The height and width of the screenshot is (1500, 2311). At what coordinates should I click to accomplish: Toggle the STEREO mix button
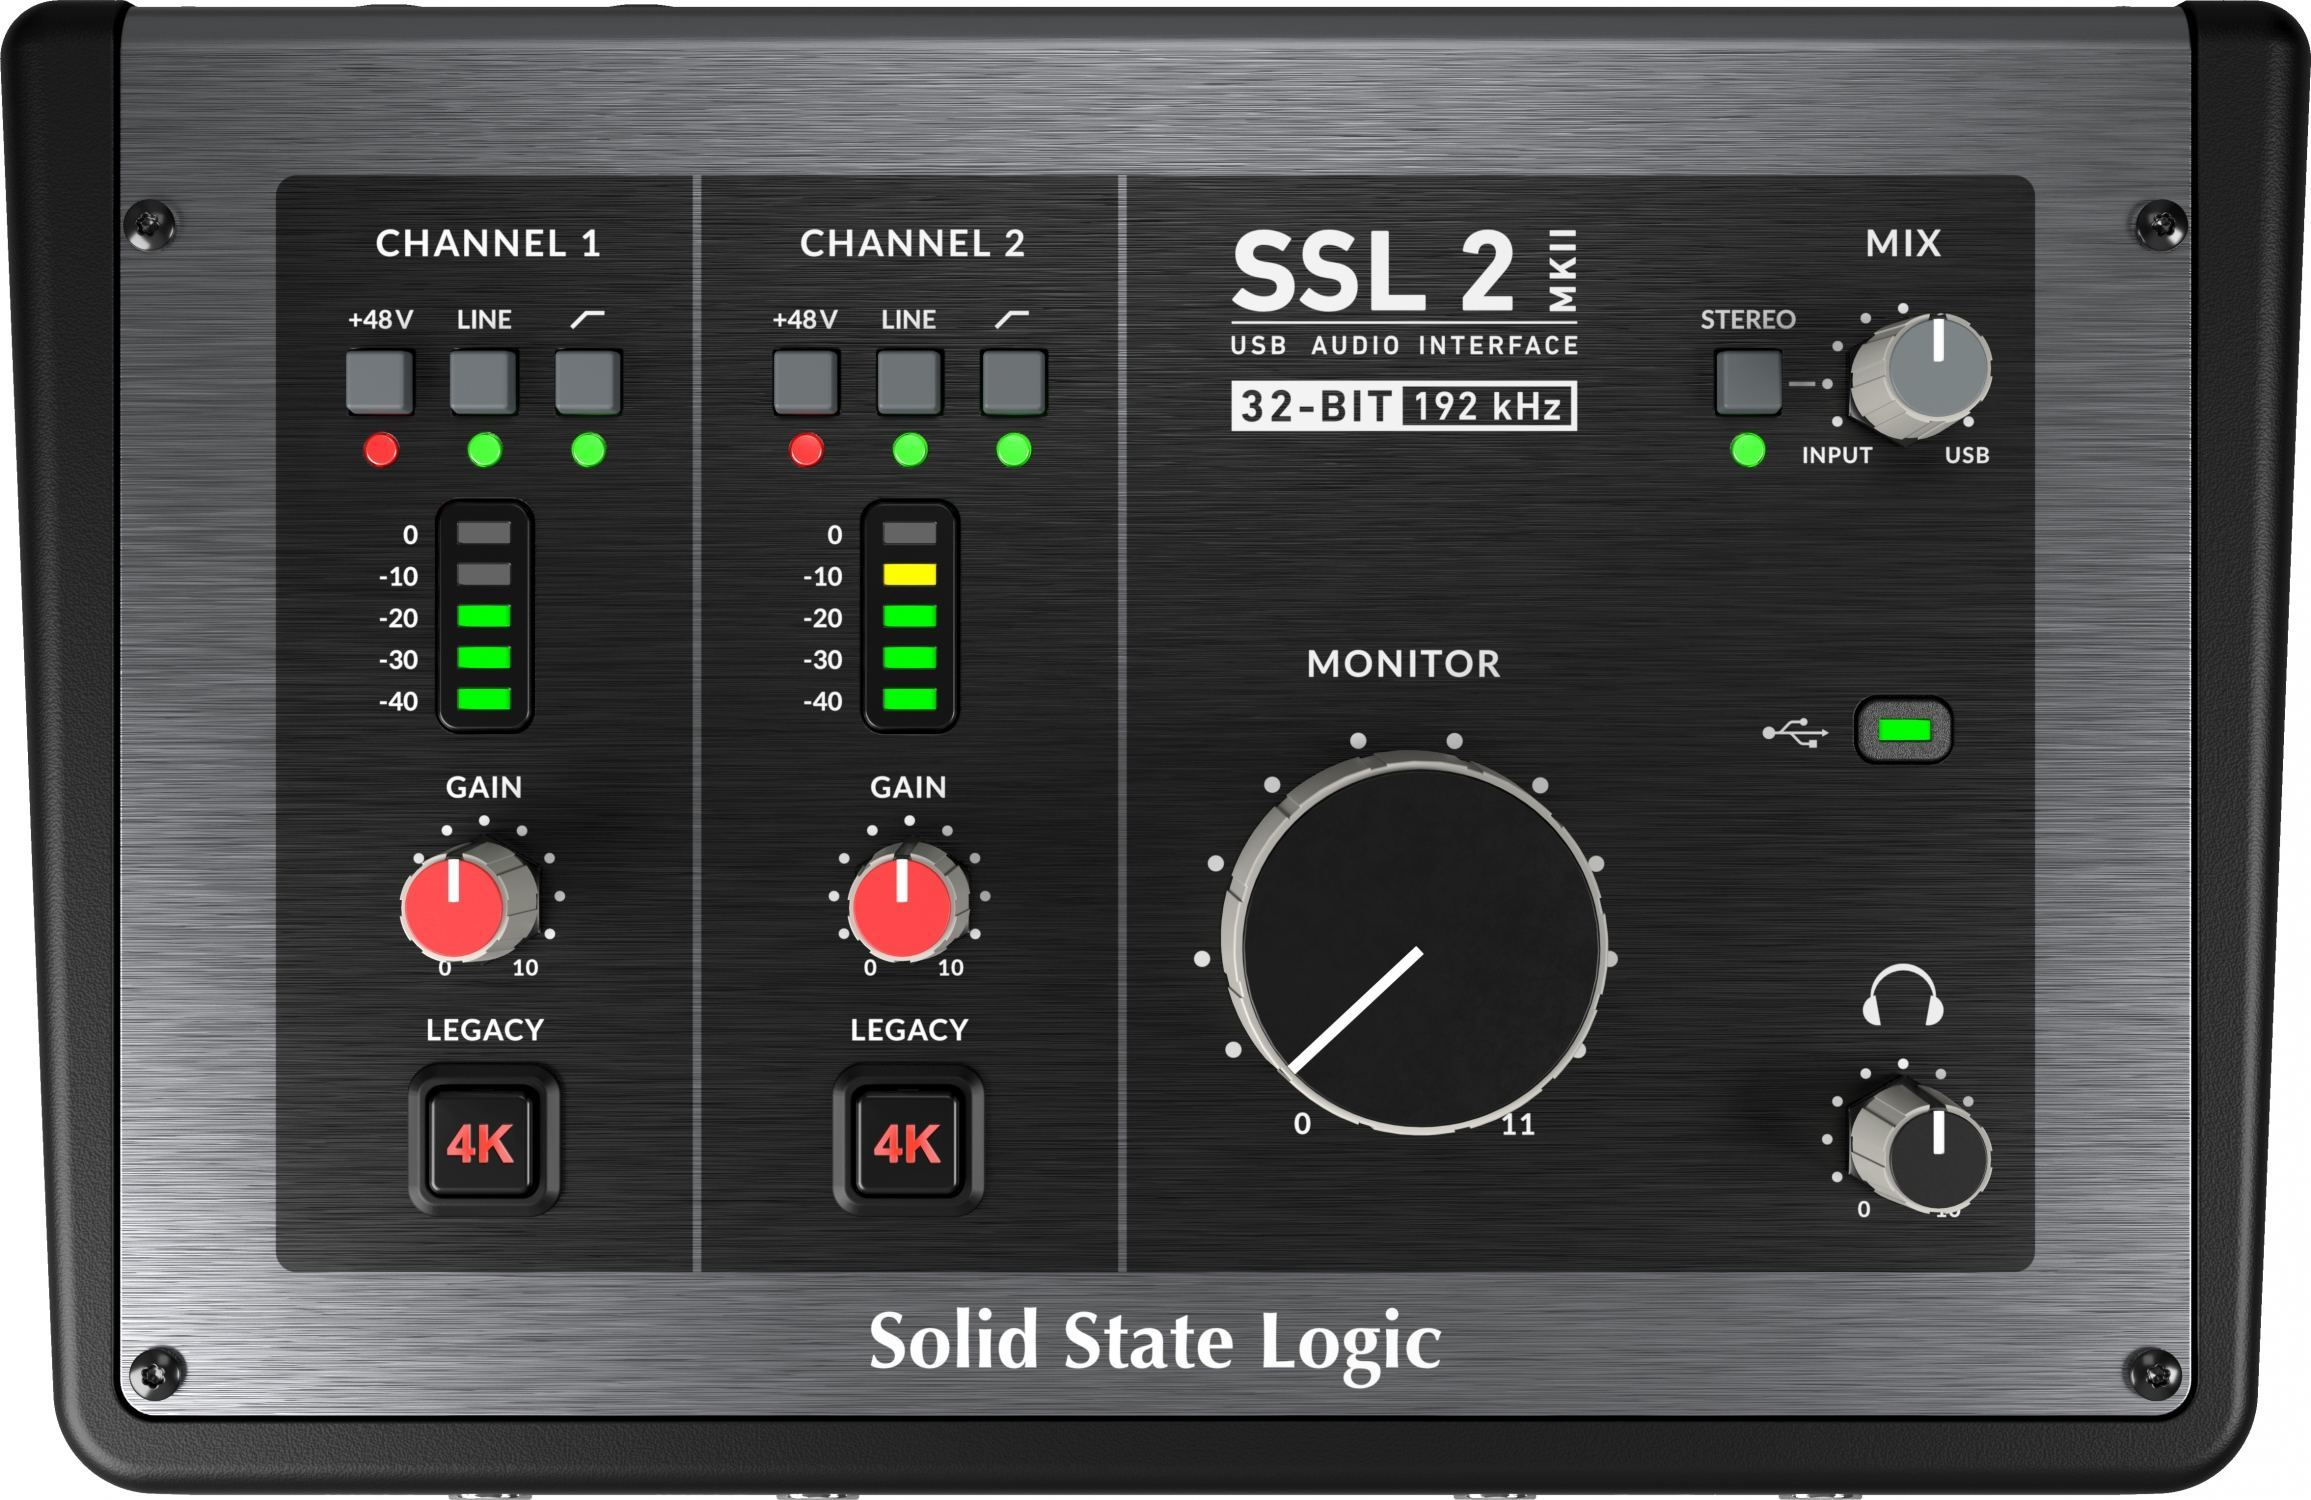point(1748,381)
